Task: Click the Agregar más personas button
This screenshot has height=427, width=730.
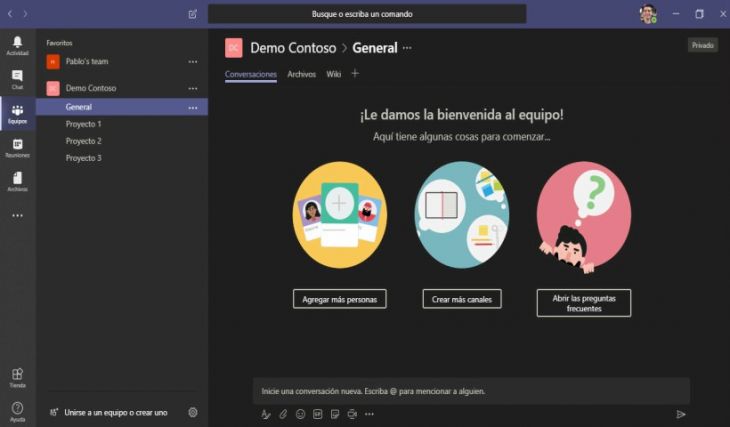Action: click(x=339, y=299)
